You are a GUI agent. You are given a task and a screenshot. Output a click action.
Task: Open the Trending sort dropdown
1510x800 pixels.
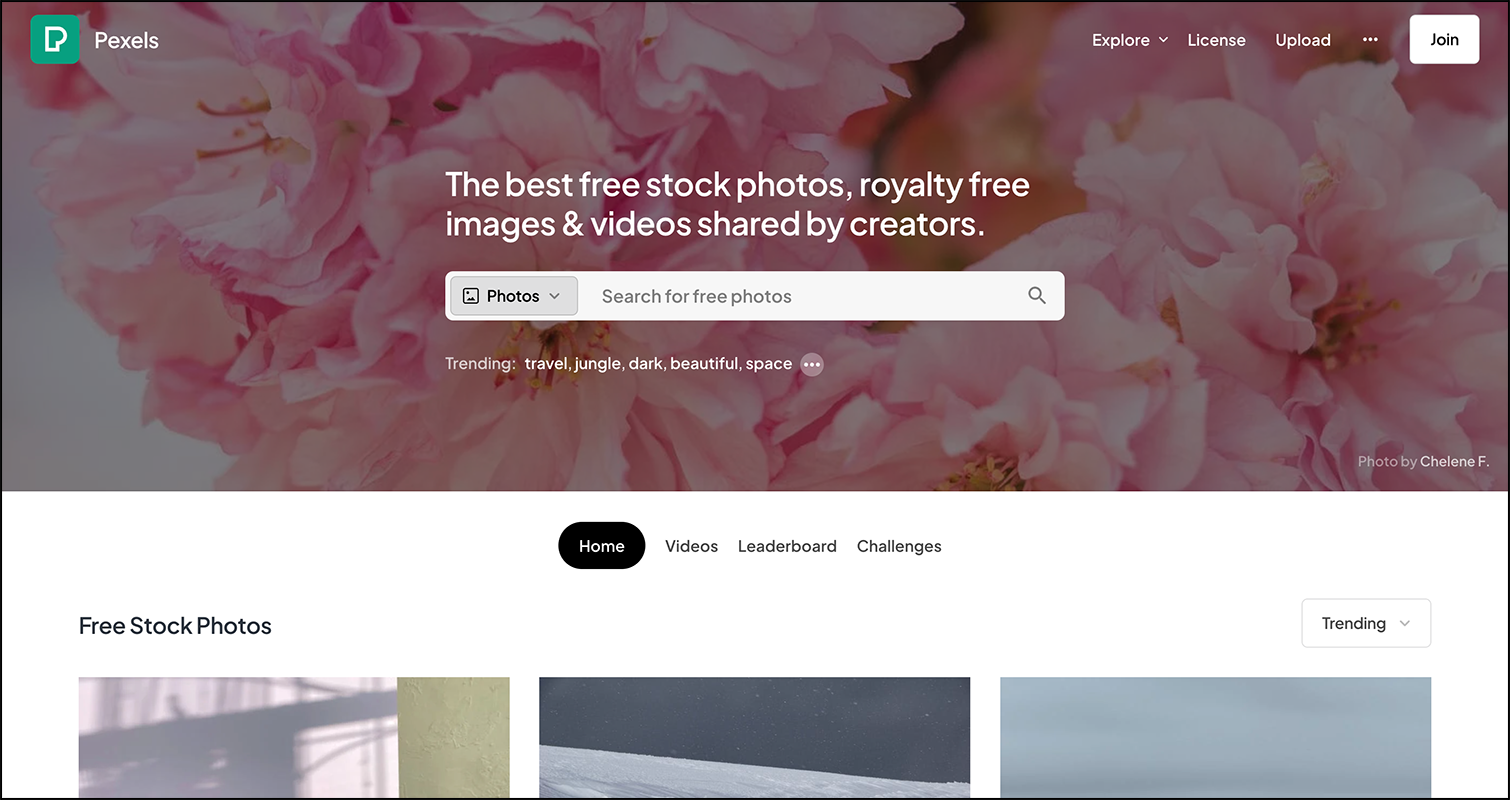click(x=1366, y=623)
